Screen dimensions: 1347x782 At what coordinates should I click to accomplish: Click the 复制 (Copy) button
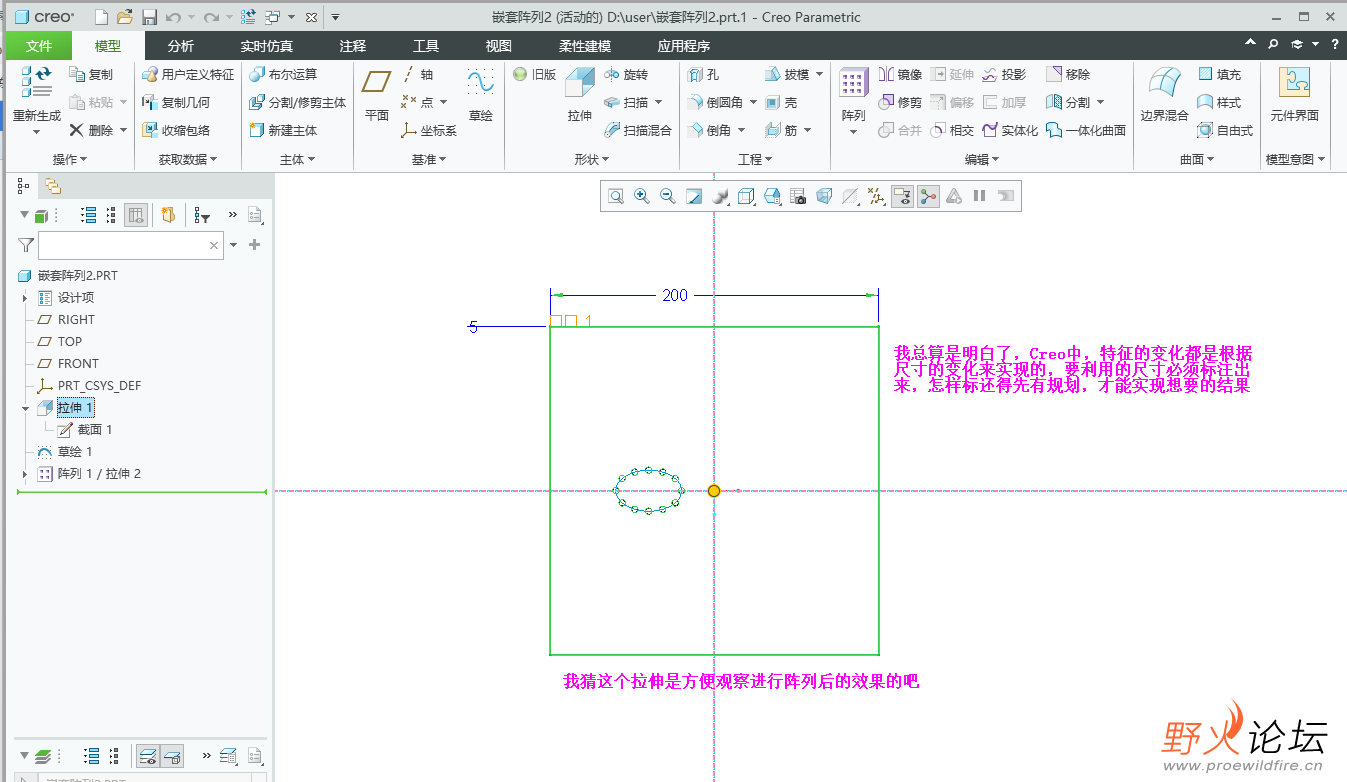pyautogui.click(x=91, y=74)
